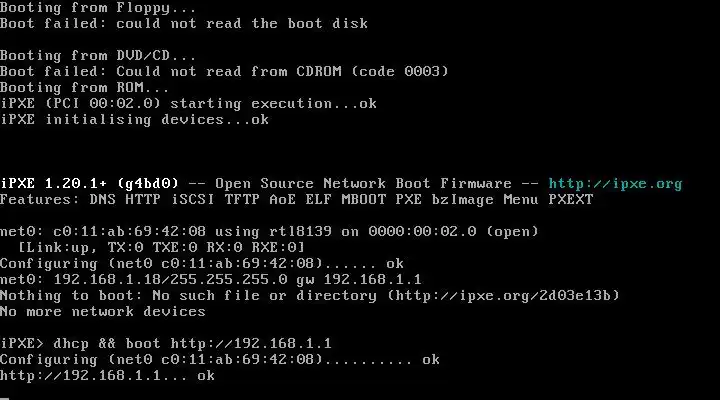Screen dimensions: 720x400
Task: Click the http://ipxe.org link
Action: point(615,184)
